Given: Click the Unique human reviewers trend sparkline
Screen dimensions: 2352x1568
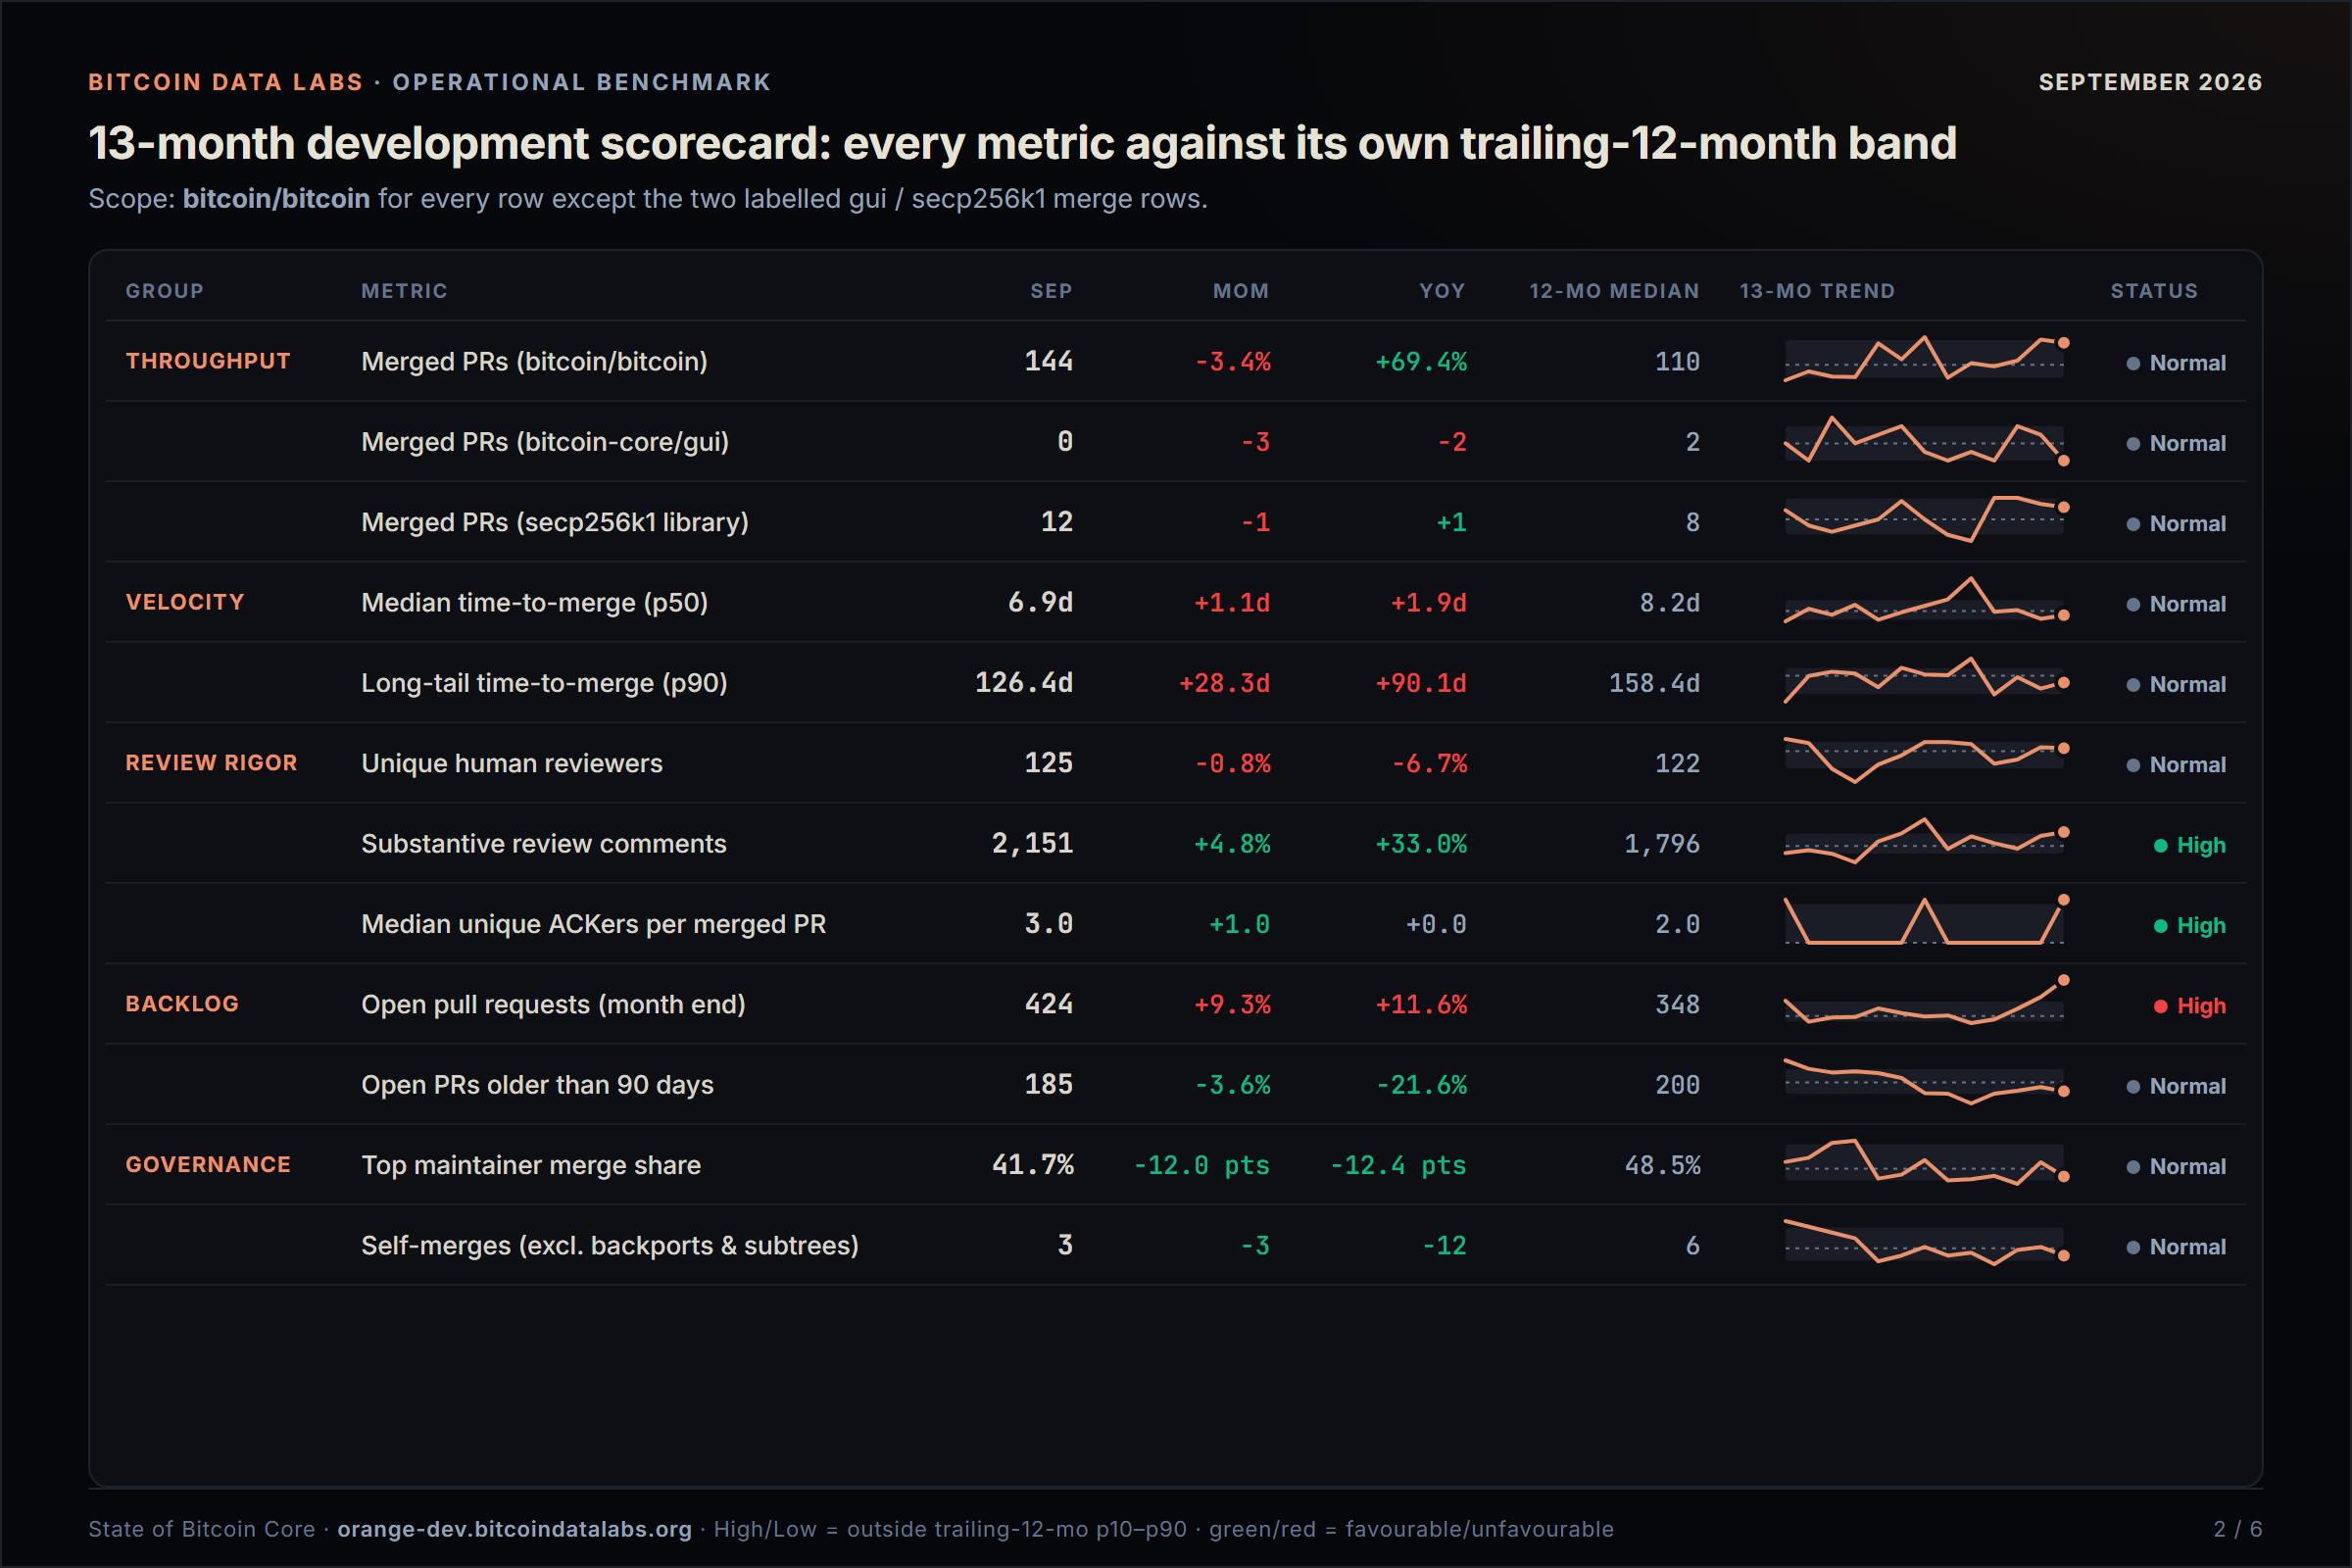Looking at the screenshot, I should pos(1926,761).
